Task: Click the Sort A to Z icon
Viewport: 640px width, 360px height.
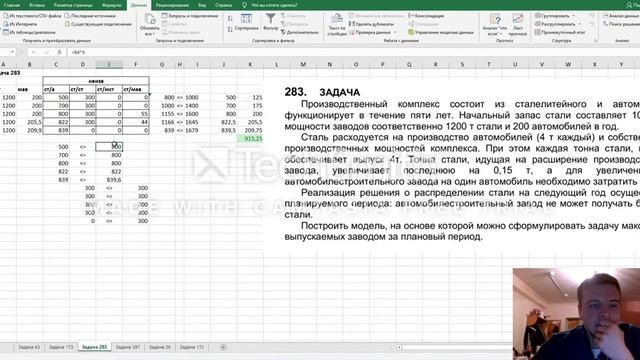Action: (230, 19)
